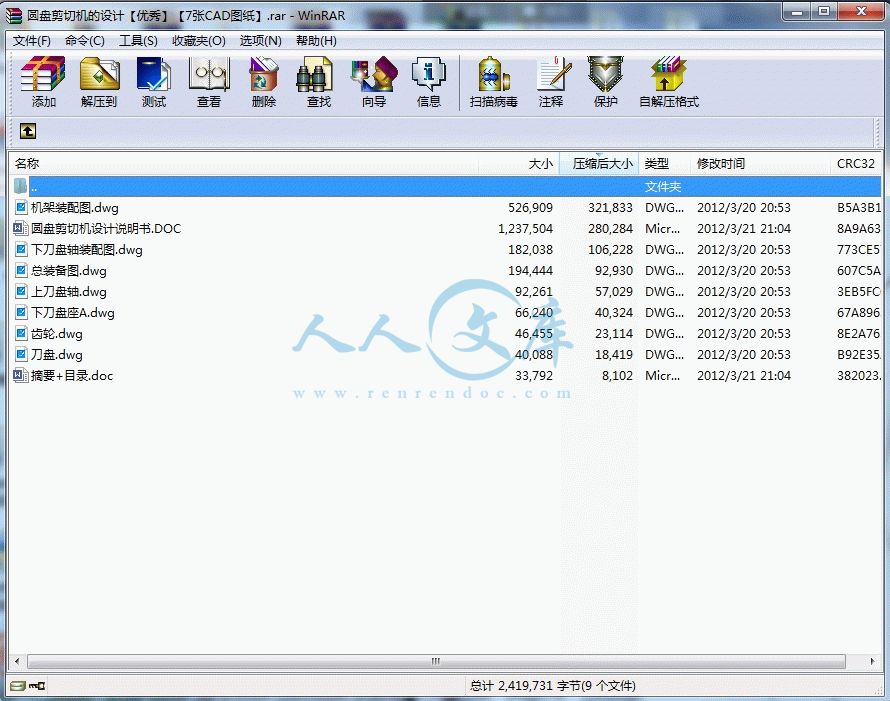Click packed size value 321,833
This screenshot has width=890, height=701.
click(x=610, y=208)
